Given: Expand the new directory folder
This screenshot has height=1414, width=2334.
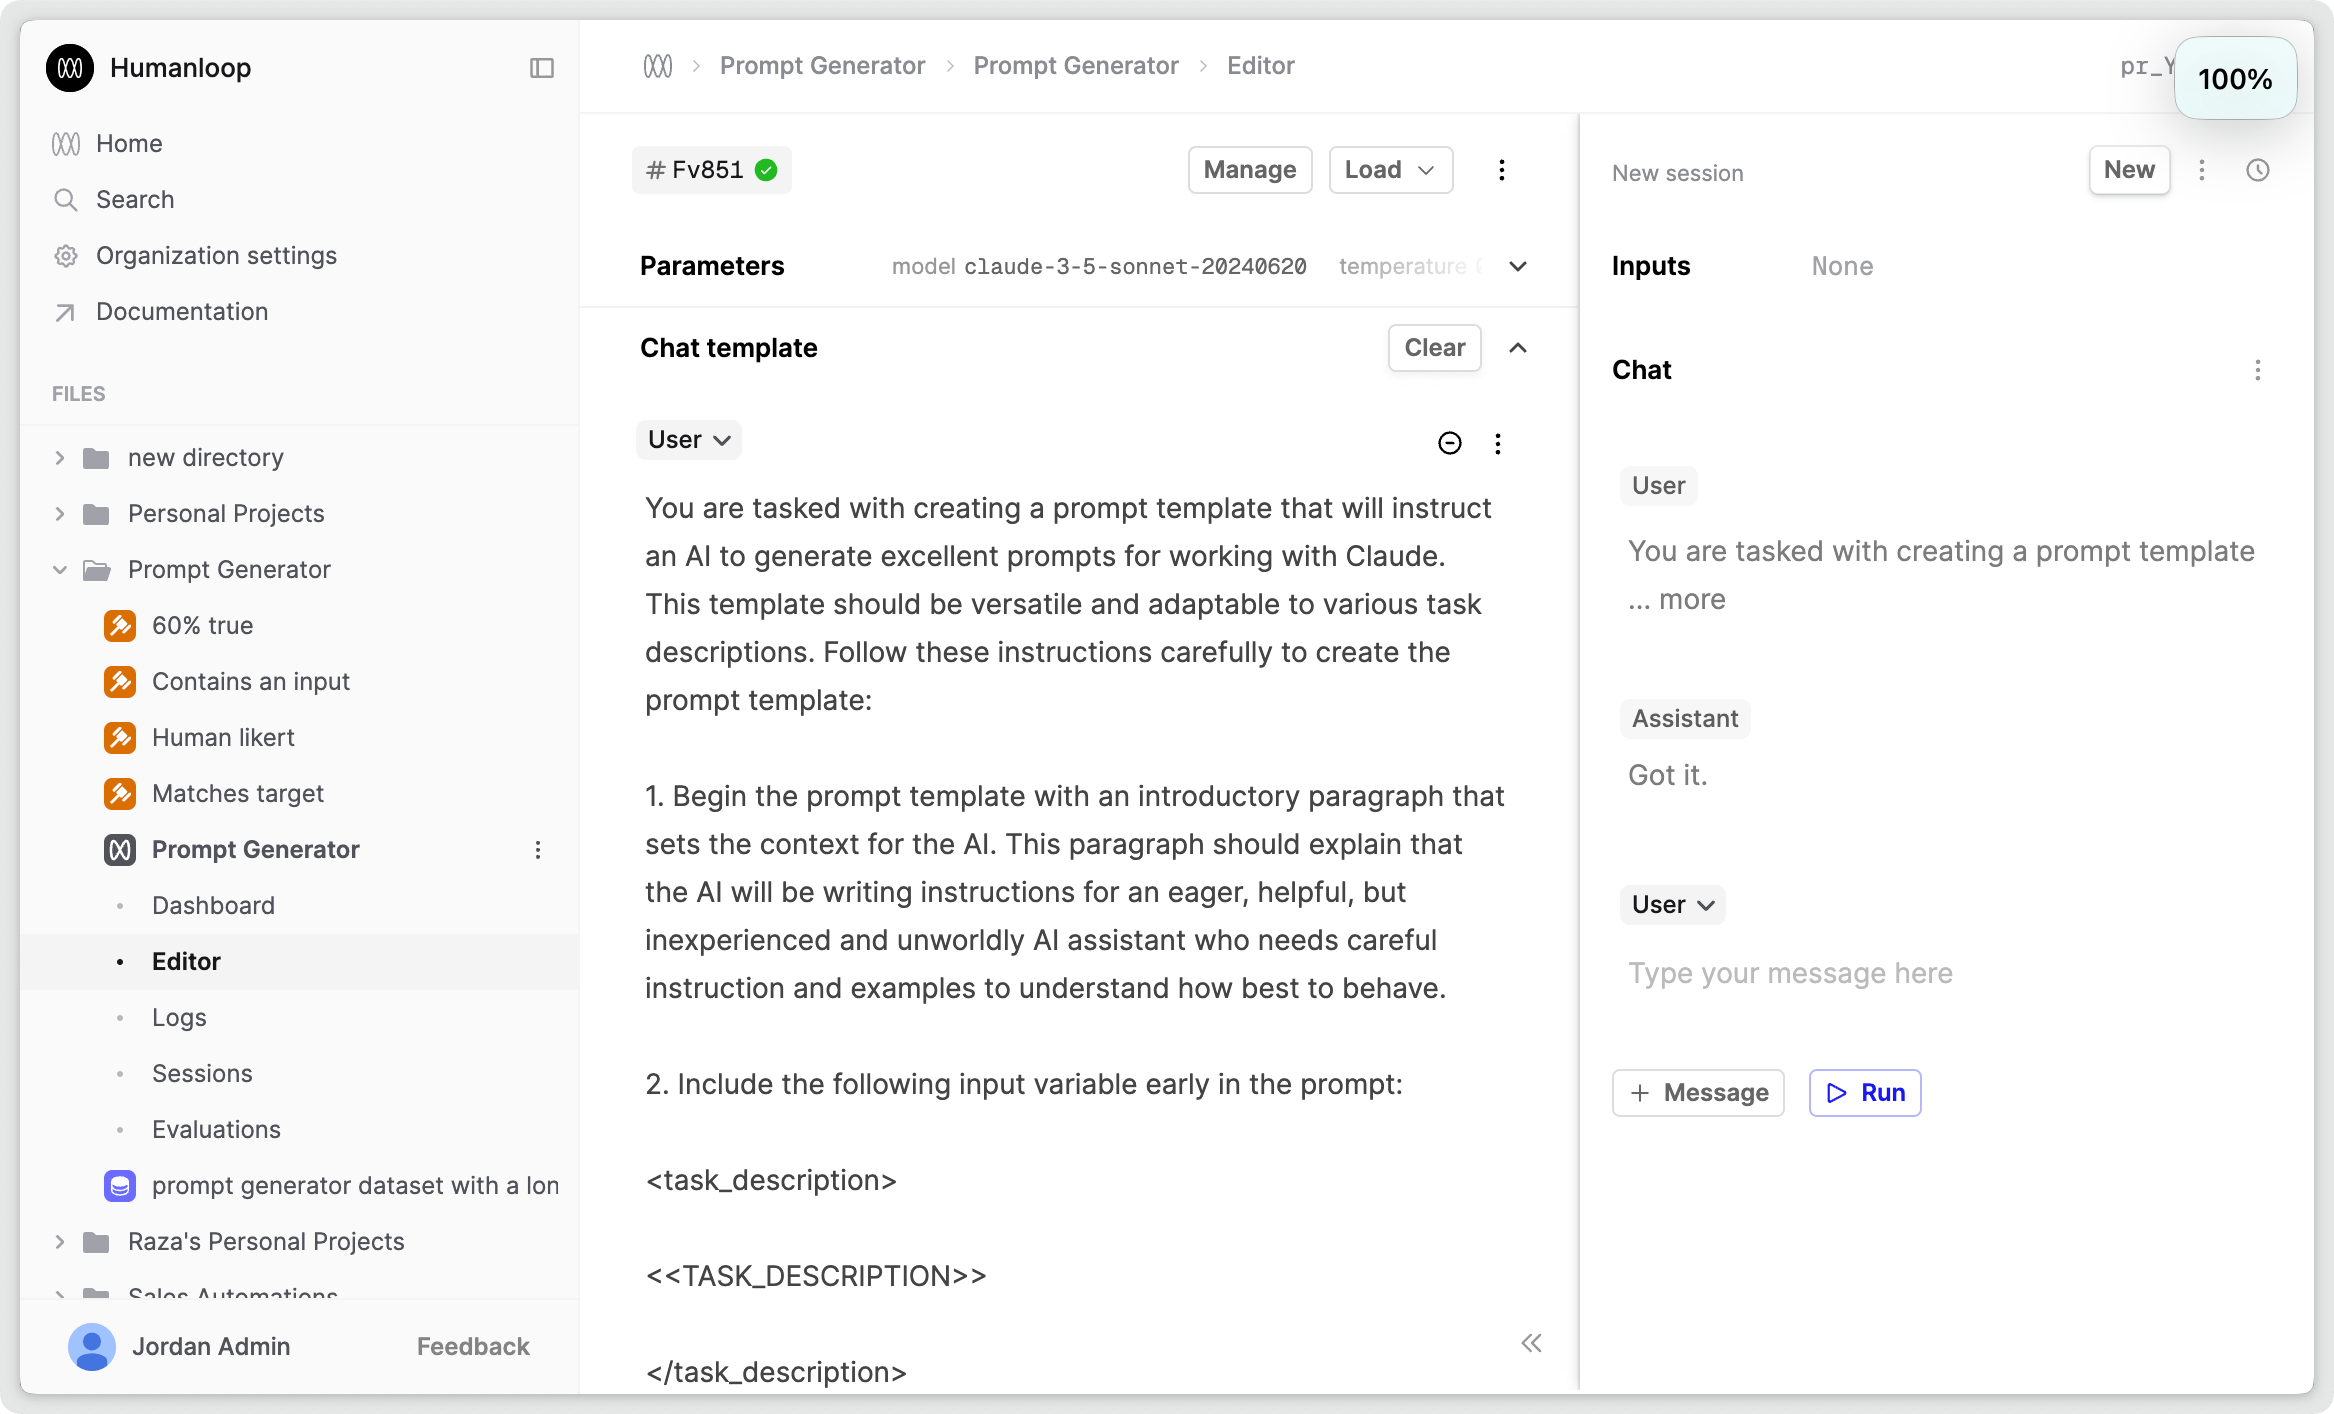Looking at the screenshot, I should [x=60, y=458].
